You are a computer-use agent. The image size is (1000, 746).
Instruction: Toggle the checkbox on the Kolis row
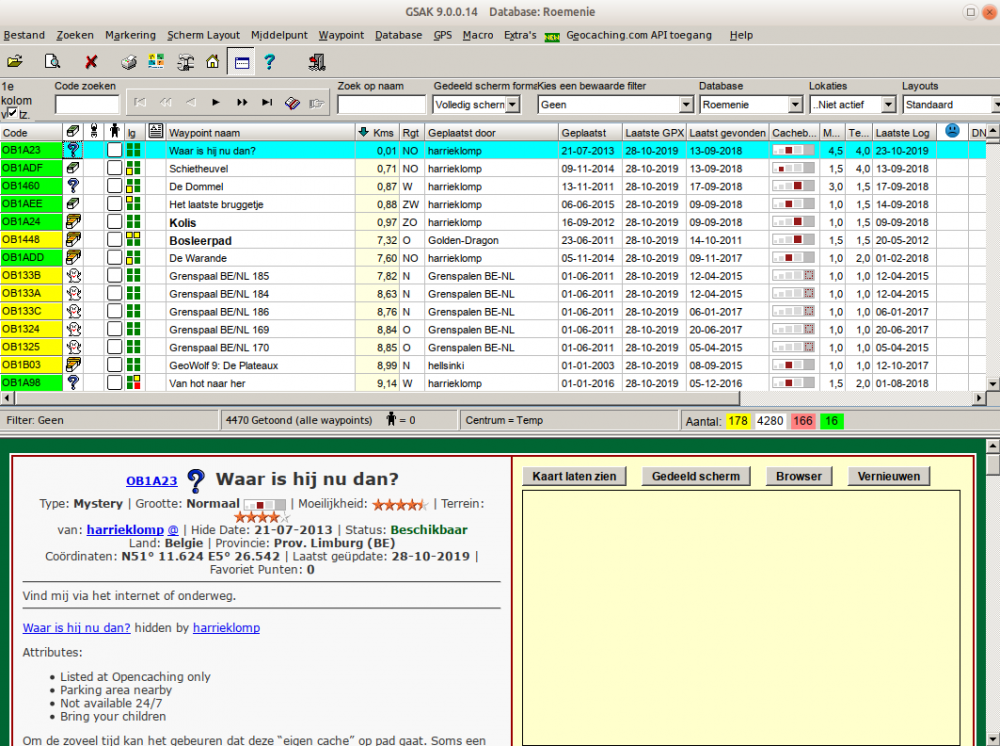click(114, 222)
